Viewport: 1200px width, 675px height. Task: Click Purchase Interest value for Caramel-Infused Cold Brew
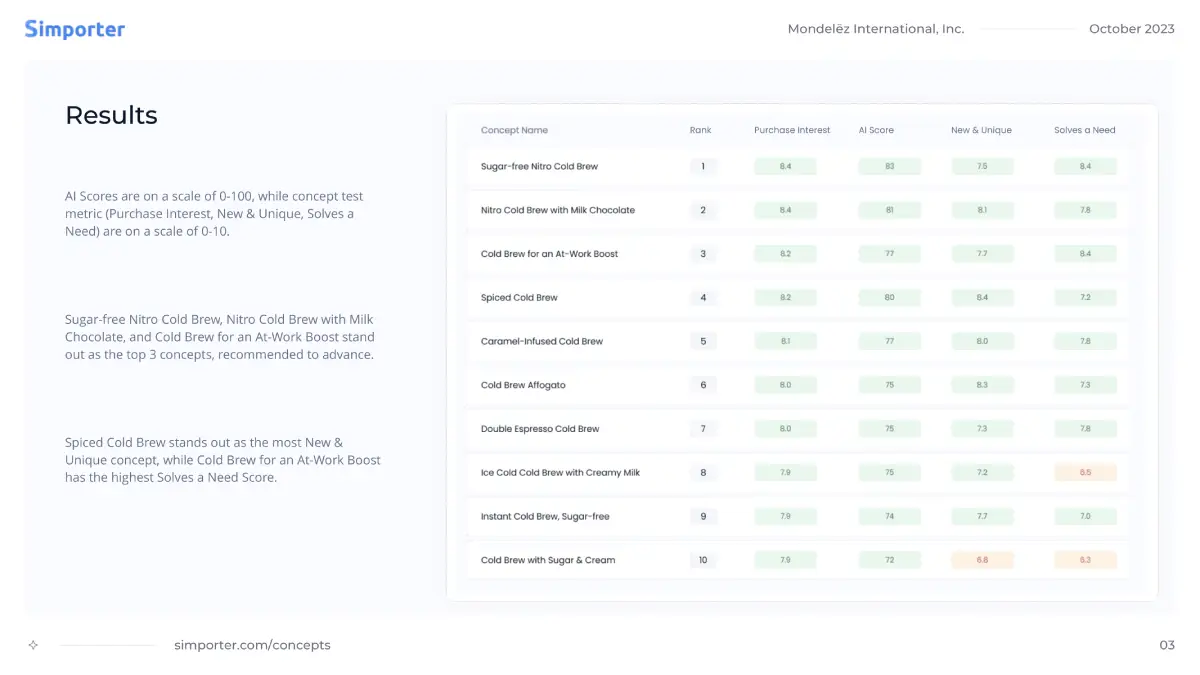[785, 341]
